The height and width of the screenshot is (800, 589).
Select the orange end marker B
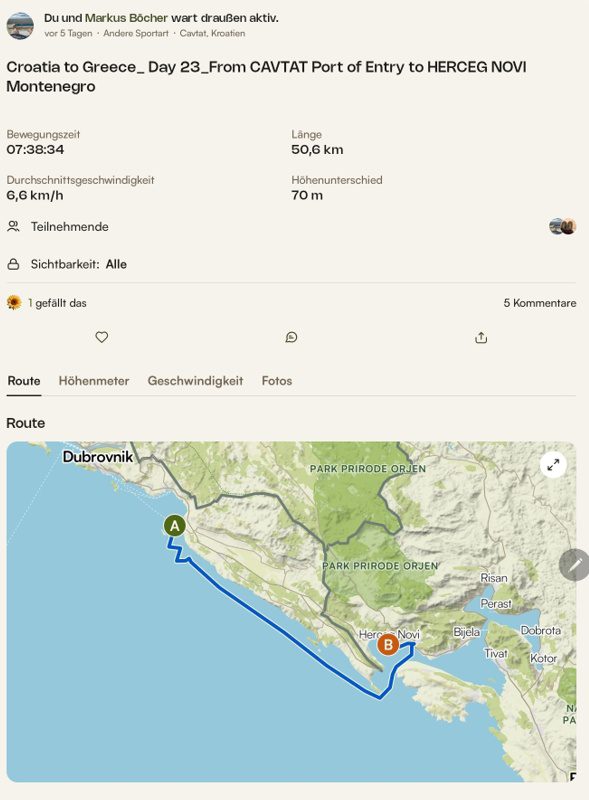pos(388,645)
